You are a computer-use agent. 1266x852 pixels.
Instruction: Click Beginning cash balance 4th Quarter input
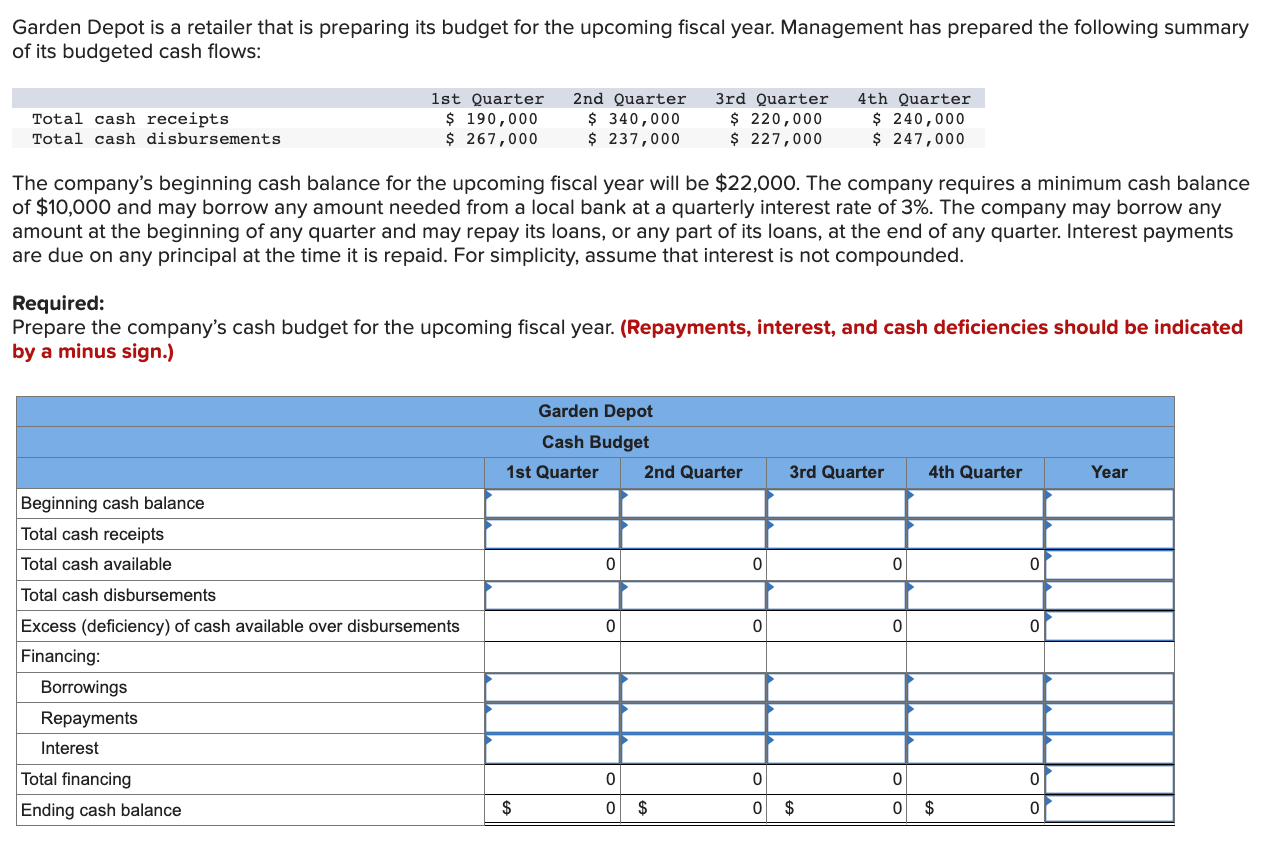coord(975,503)
